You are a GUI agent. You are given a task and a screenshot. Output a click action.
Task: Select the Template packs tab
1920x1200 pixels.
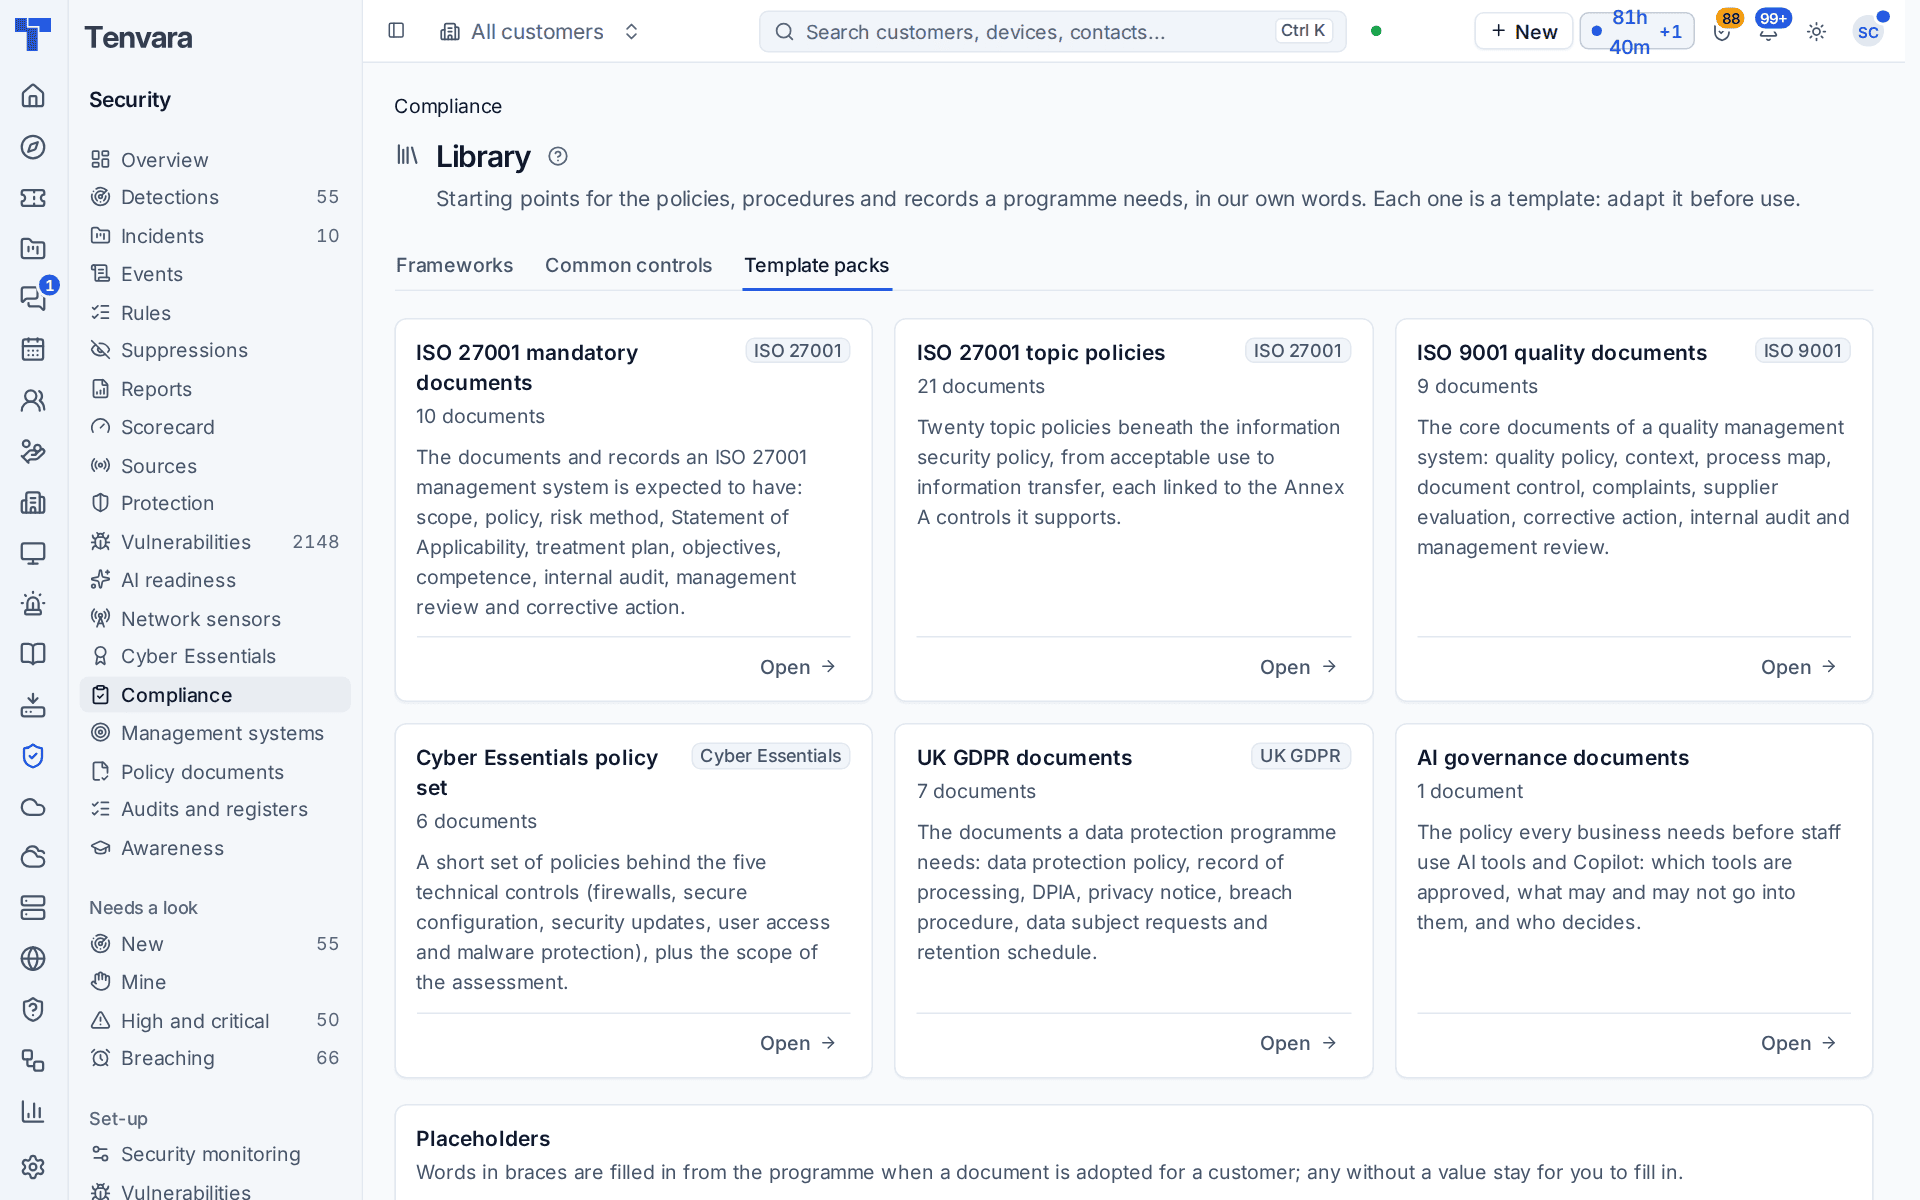(816, 265)
